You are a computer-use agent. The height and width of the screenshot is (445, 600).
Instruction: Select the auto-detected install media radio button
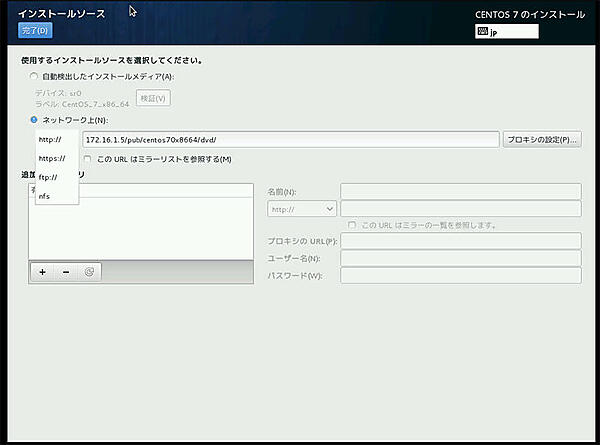click(35, 76)
